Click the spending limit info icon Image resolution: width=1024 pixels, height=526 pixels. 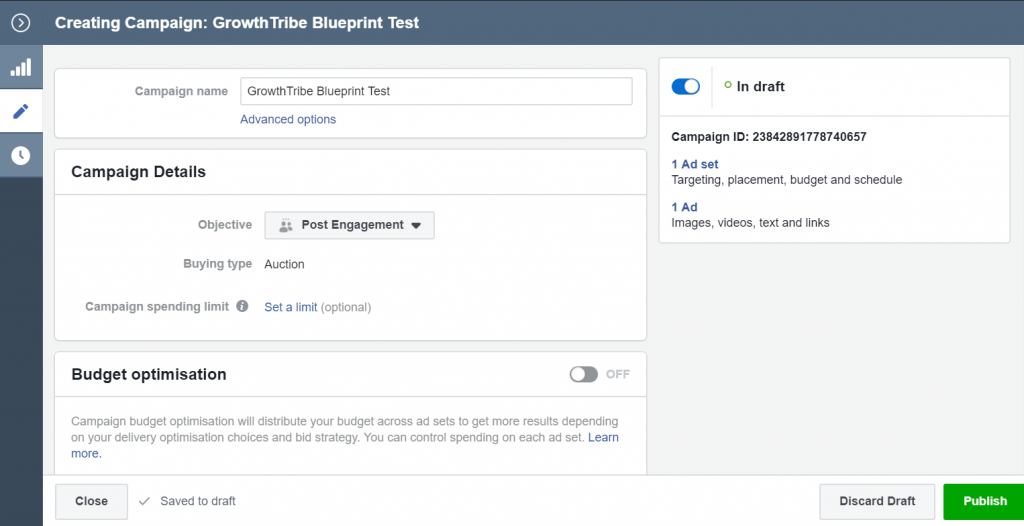pyautogui.click(x=242, y=306)
